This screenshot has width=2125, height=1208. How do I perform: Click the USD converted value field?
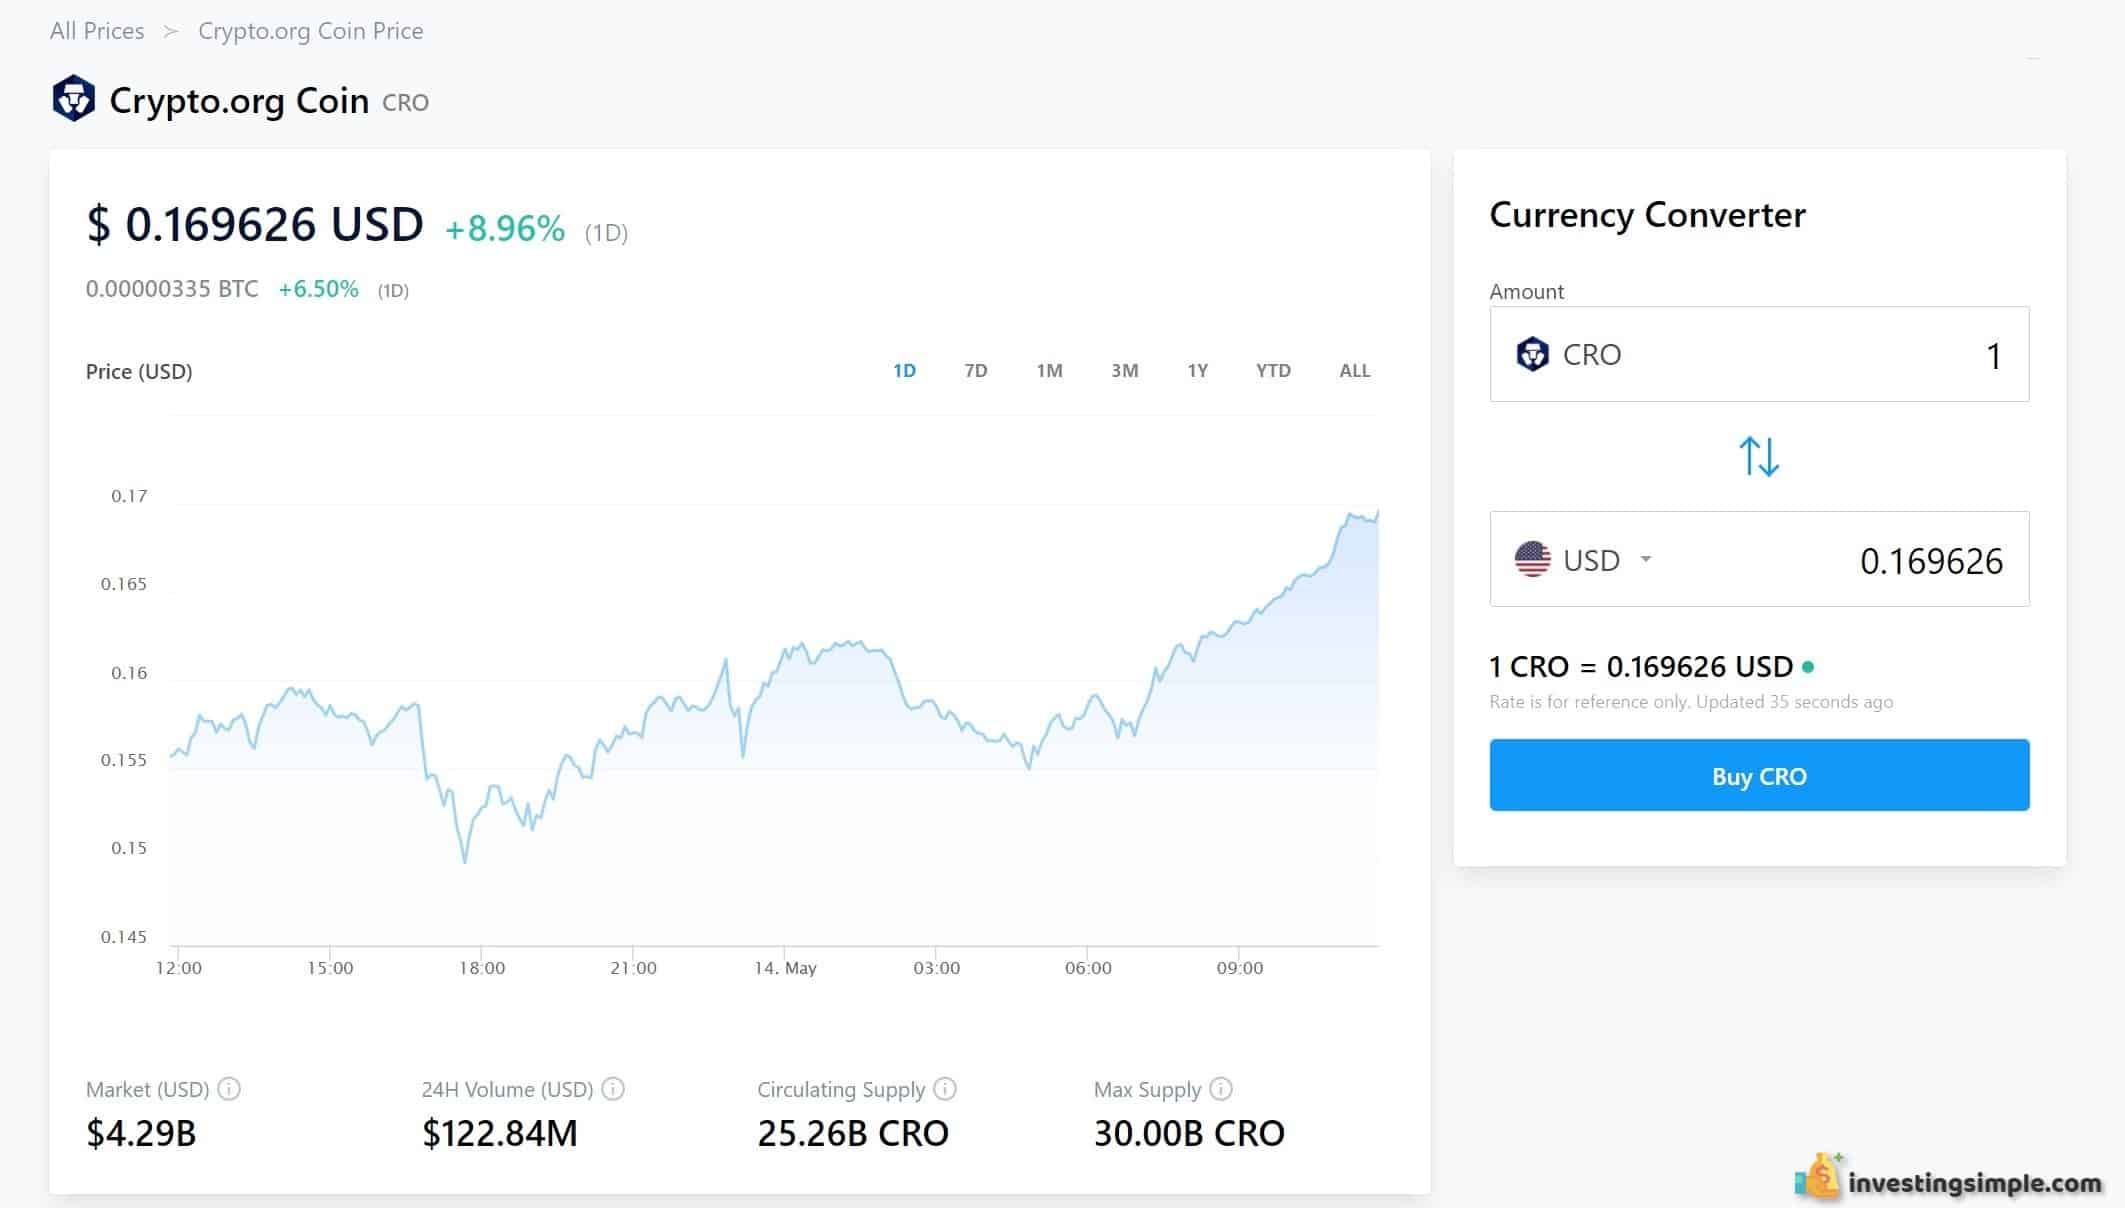(1759, 559)
